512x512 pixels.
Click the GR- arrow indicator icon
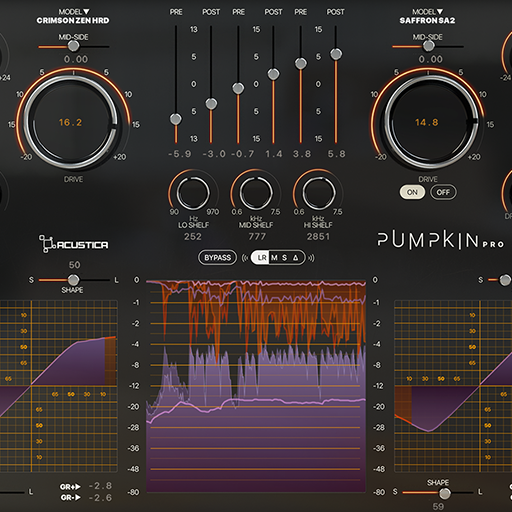click(x=78, y=497)
